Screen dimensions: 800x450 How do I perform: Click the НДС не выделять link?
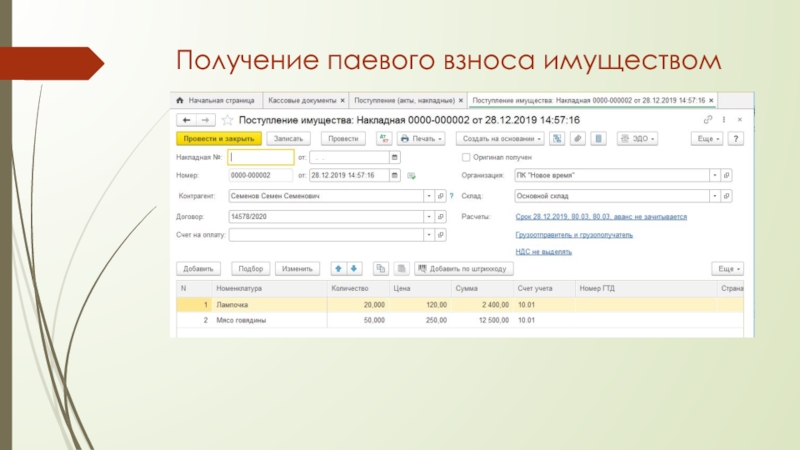coord(543,252)
